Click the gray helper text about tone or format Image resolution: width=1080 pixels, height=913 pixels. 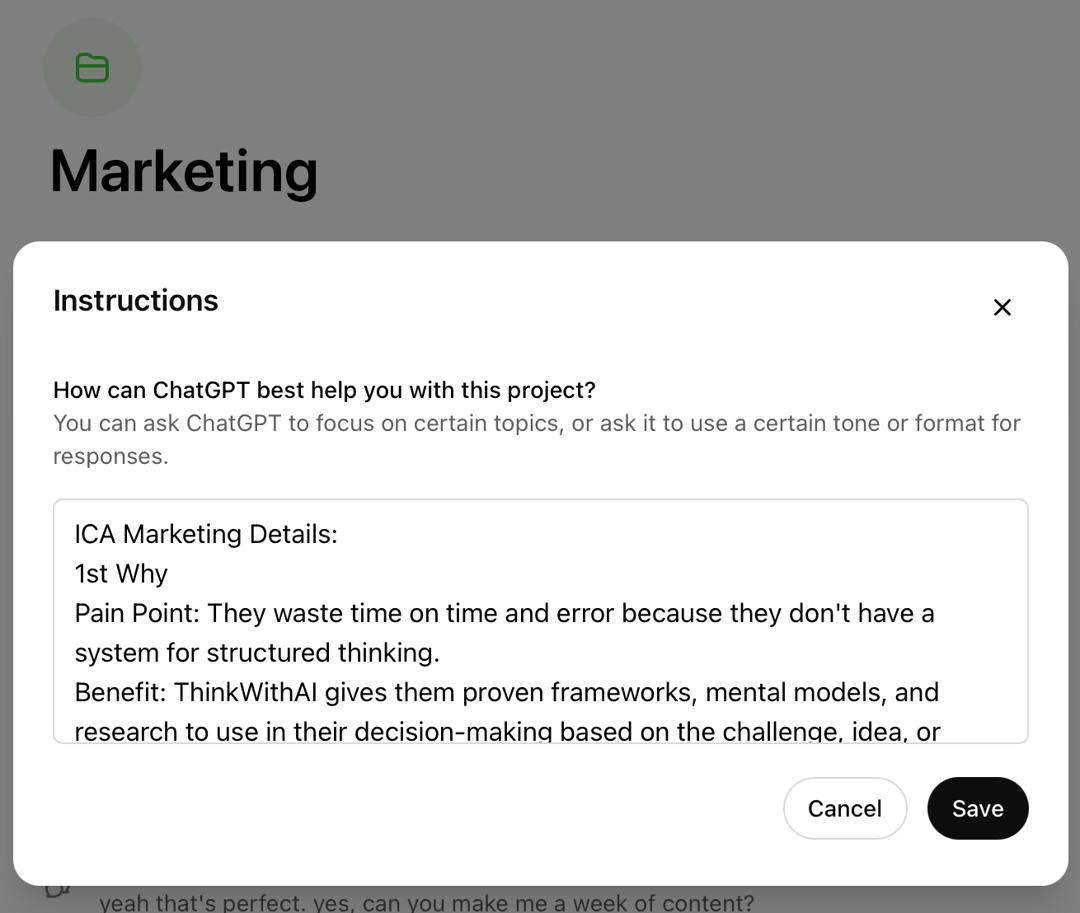click(537, 439)
